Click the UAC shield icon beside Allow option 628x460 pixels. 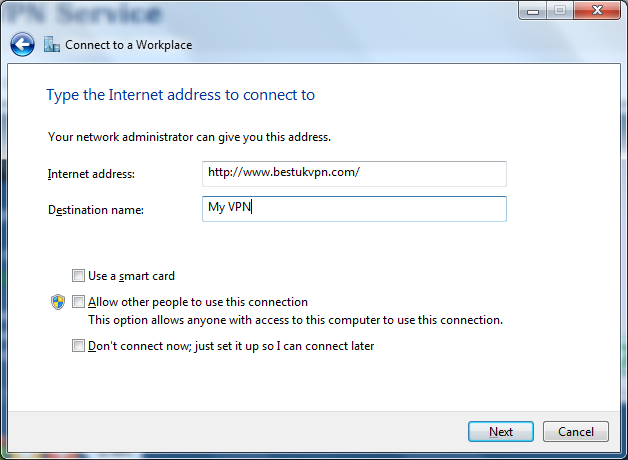point(58,302)
